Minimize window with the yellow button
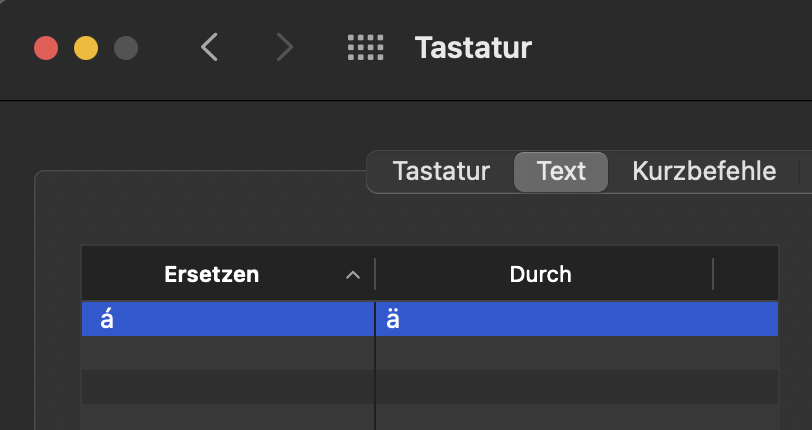This screenshot has width=812, height=430. [x=86, y=48]
